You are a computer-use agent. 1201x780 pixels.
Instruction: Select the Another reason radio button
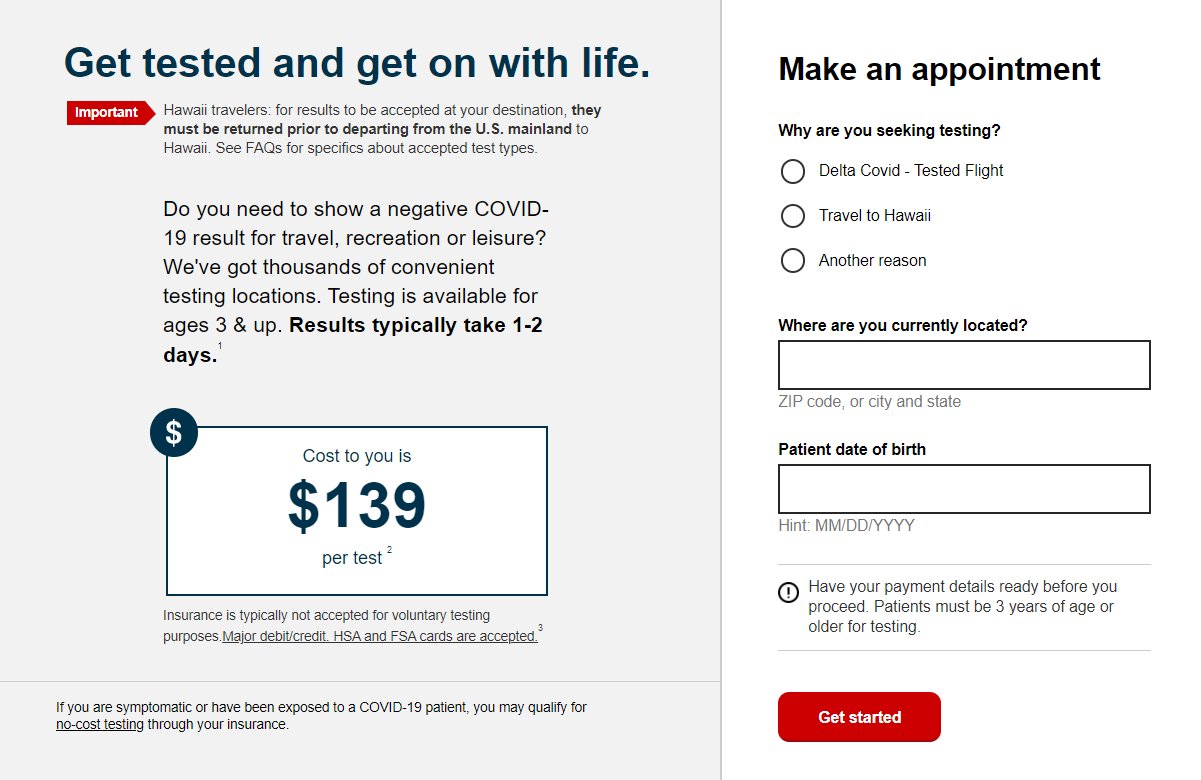click(792, 260)
